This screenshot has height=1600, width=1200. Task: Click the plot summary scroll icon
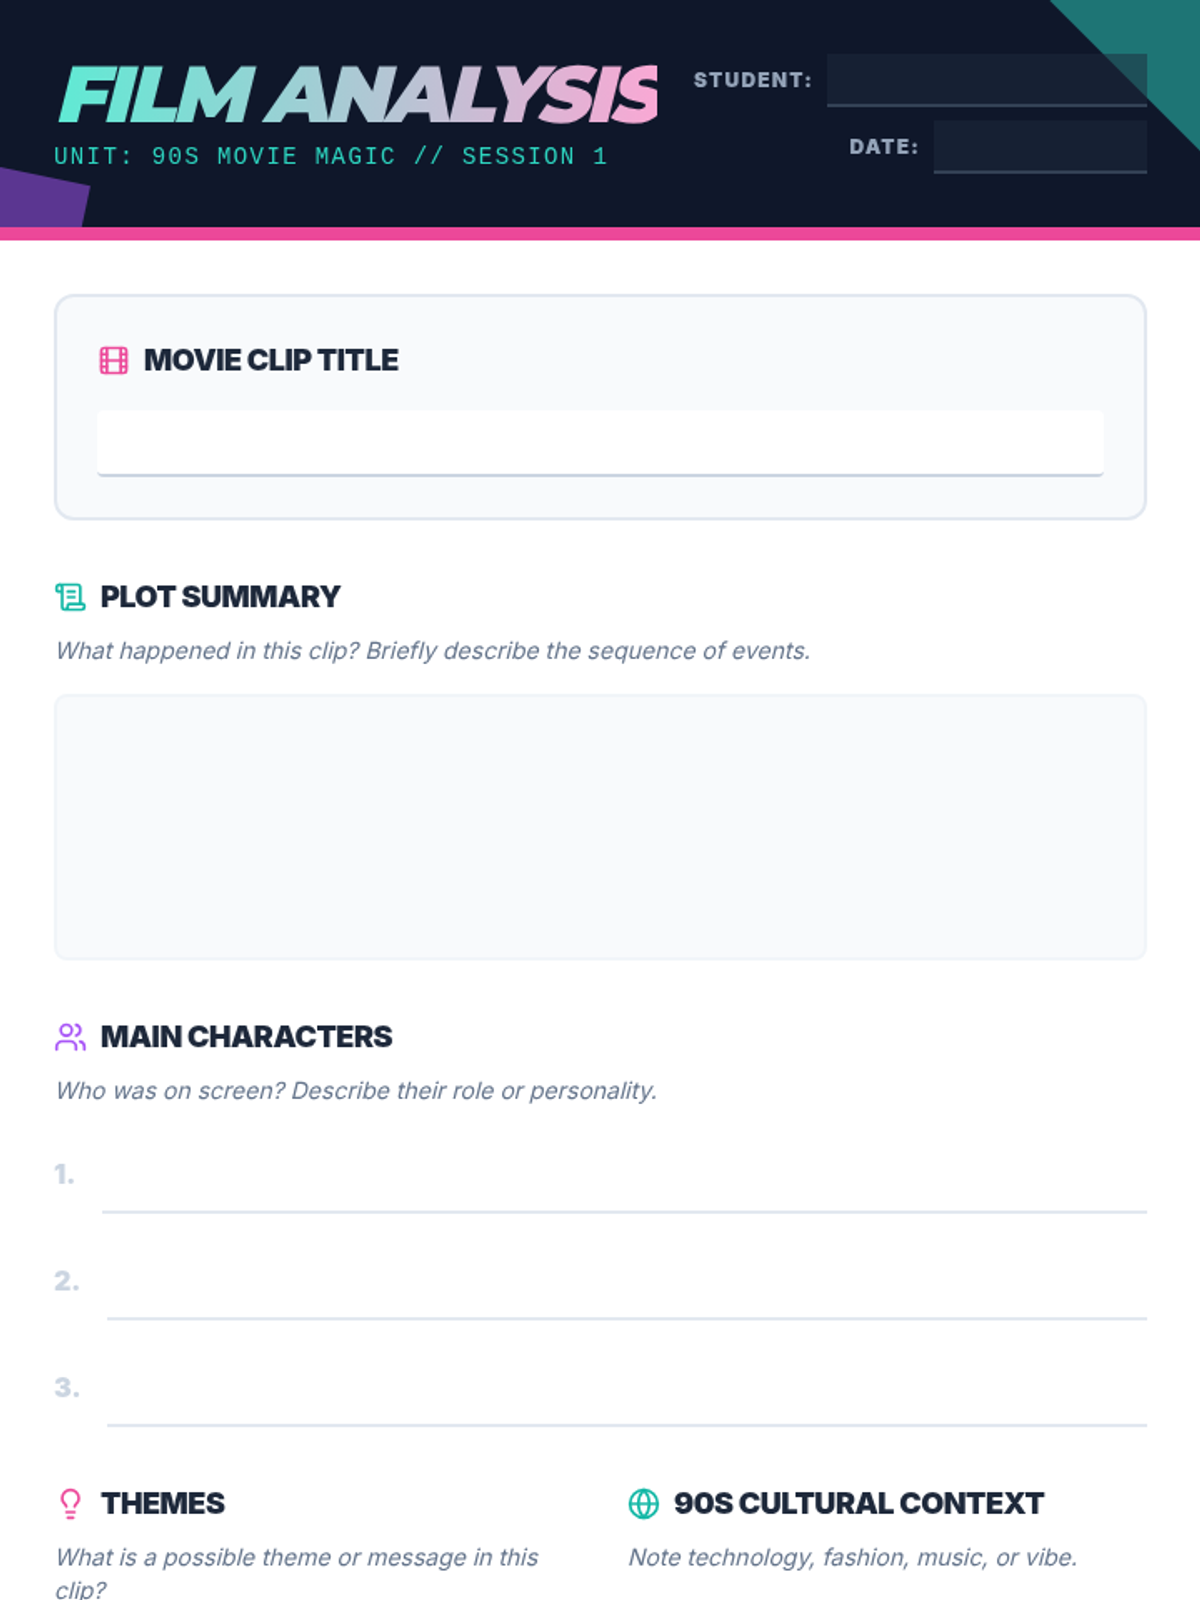[70, 597]
